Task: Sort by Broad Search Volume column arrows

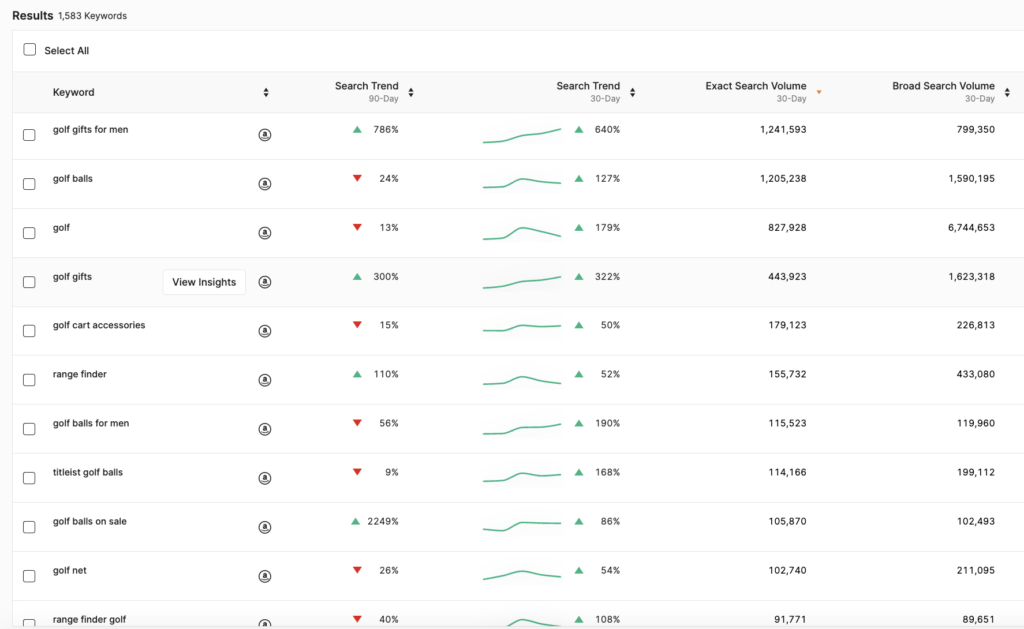Action: 1005,93
